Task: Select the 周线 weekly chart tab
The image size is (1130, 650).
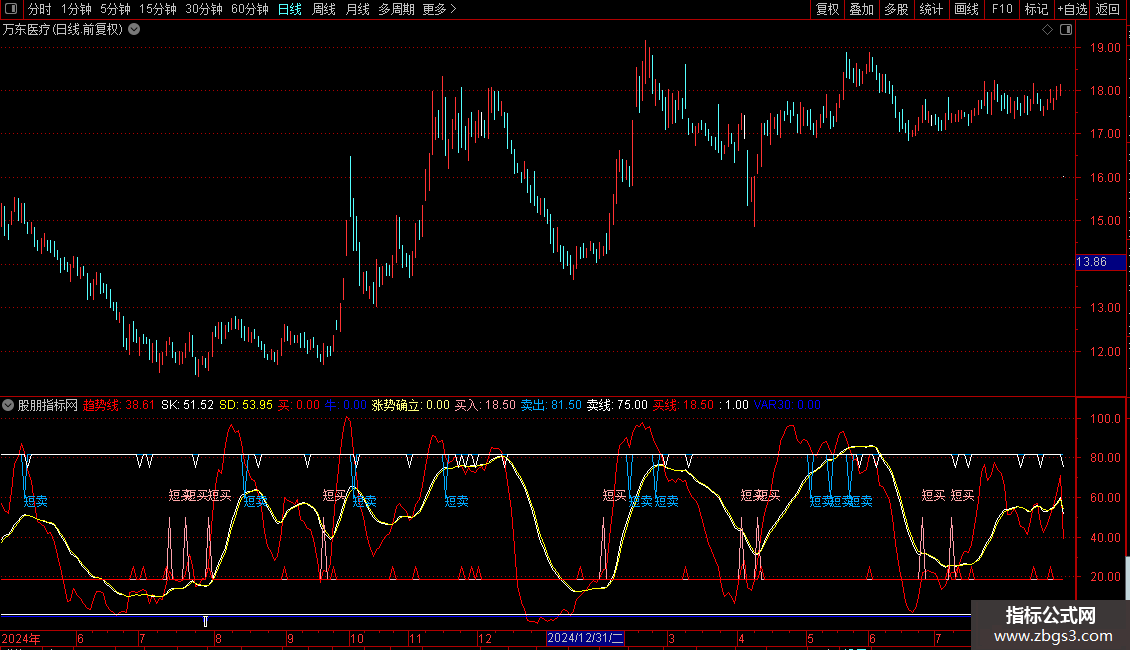Action: click(x=324, y=9)
